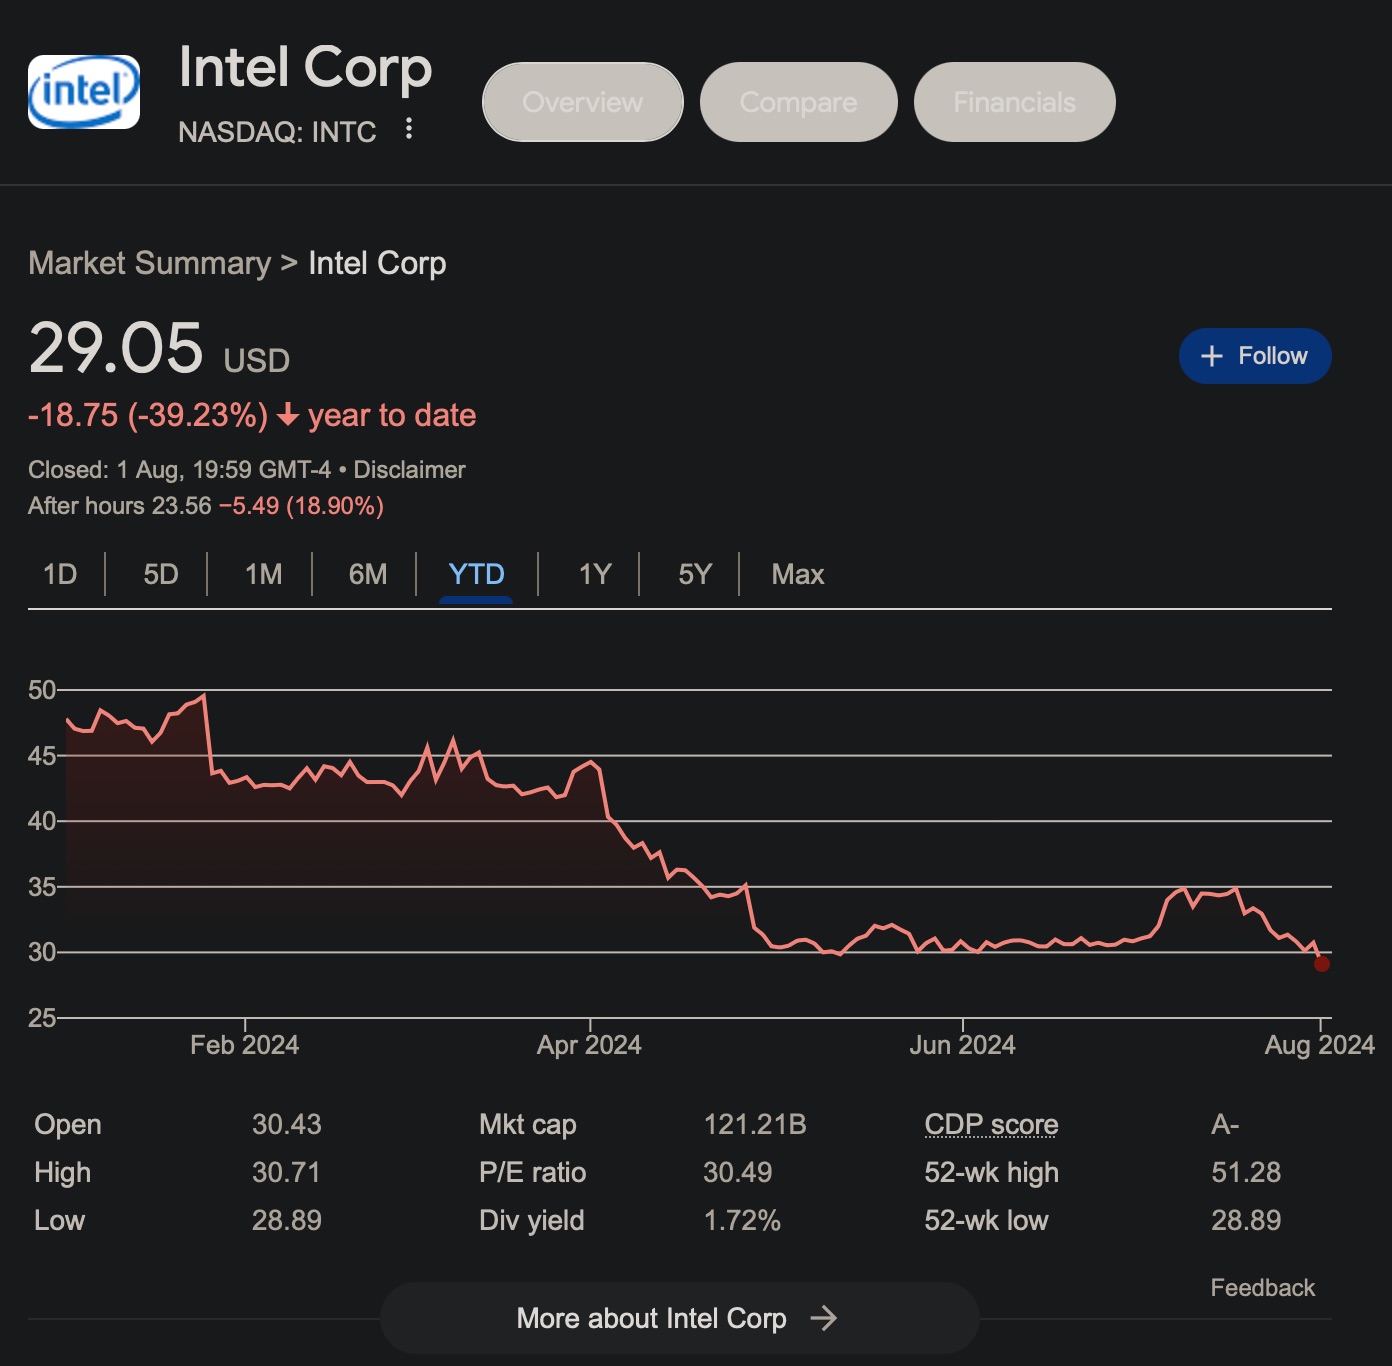Open the Overview tab

coord(583,102)
